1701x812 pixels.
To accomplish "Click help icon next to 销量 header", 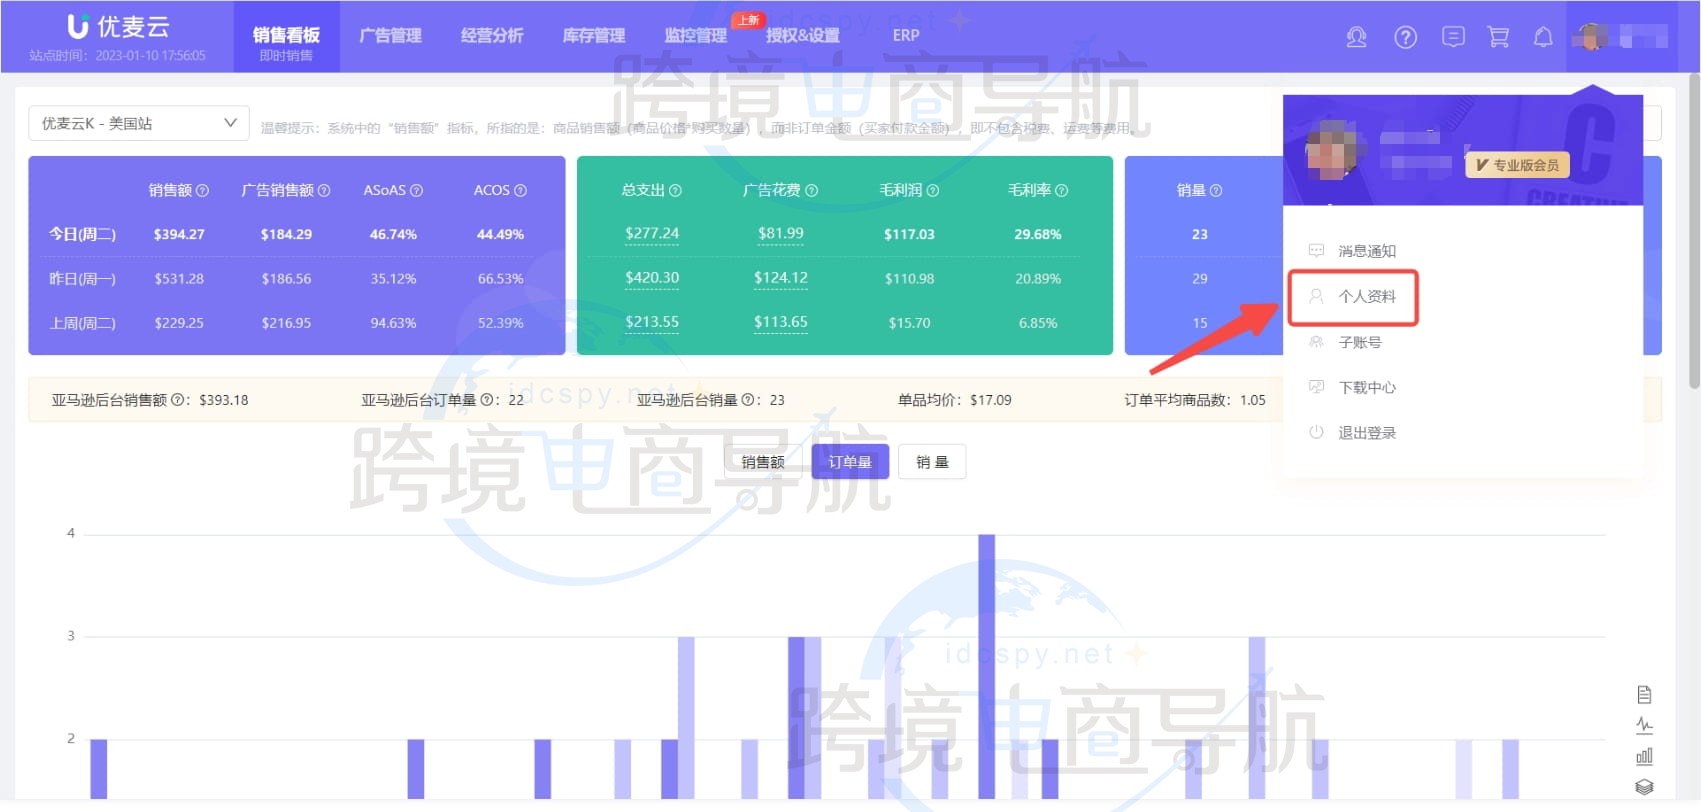I will [1216, 190].
